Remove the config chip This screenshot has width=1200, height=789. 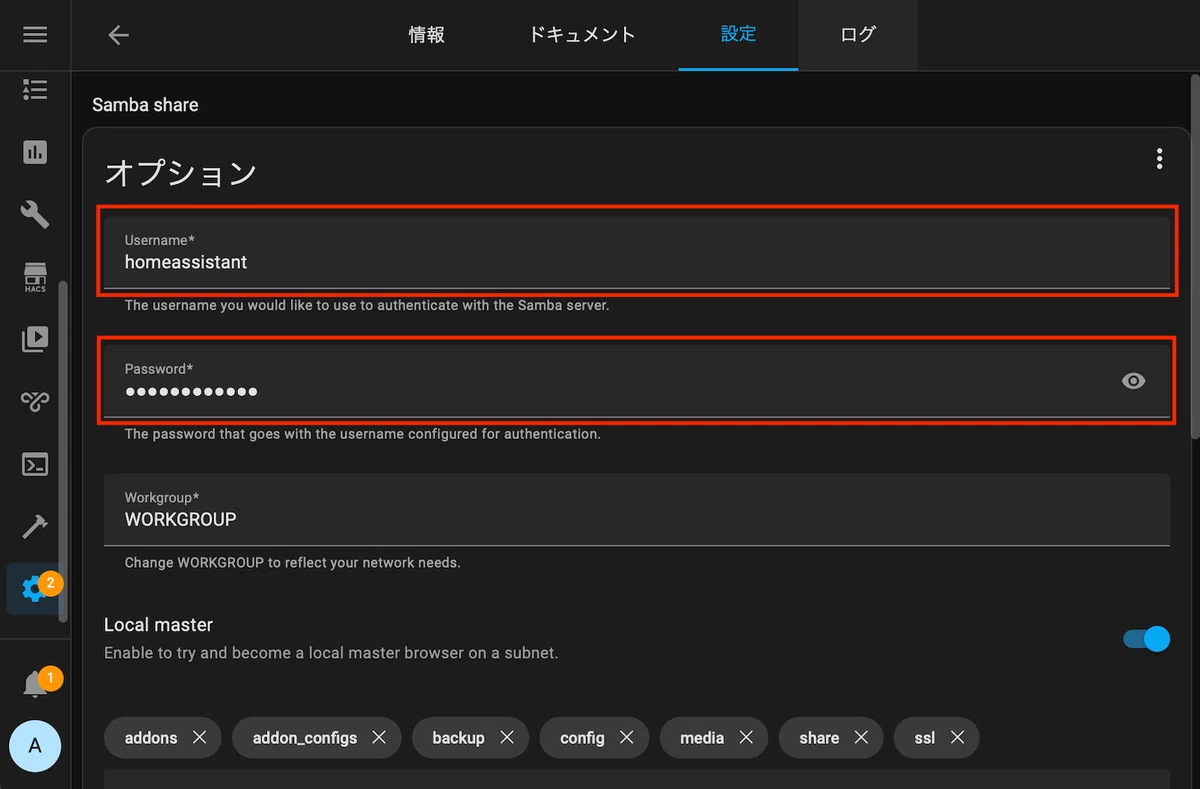626,737
